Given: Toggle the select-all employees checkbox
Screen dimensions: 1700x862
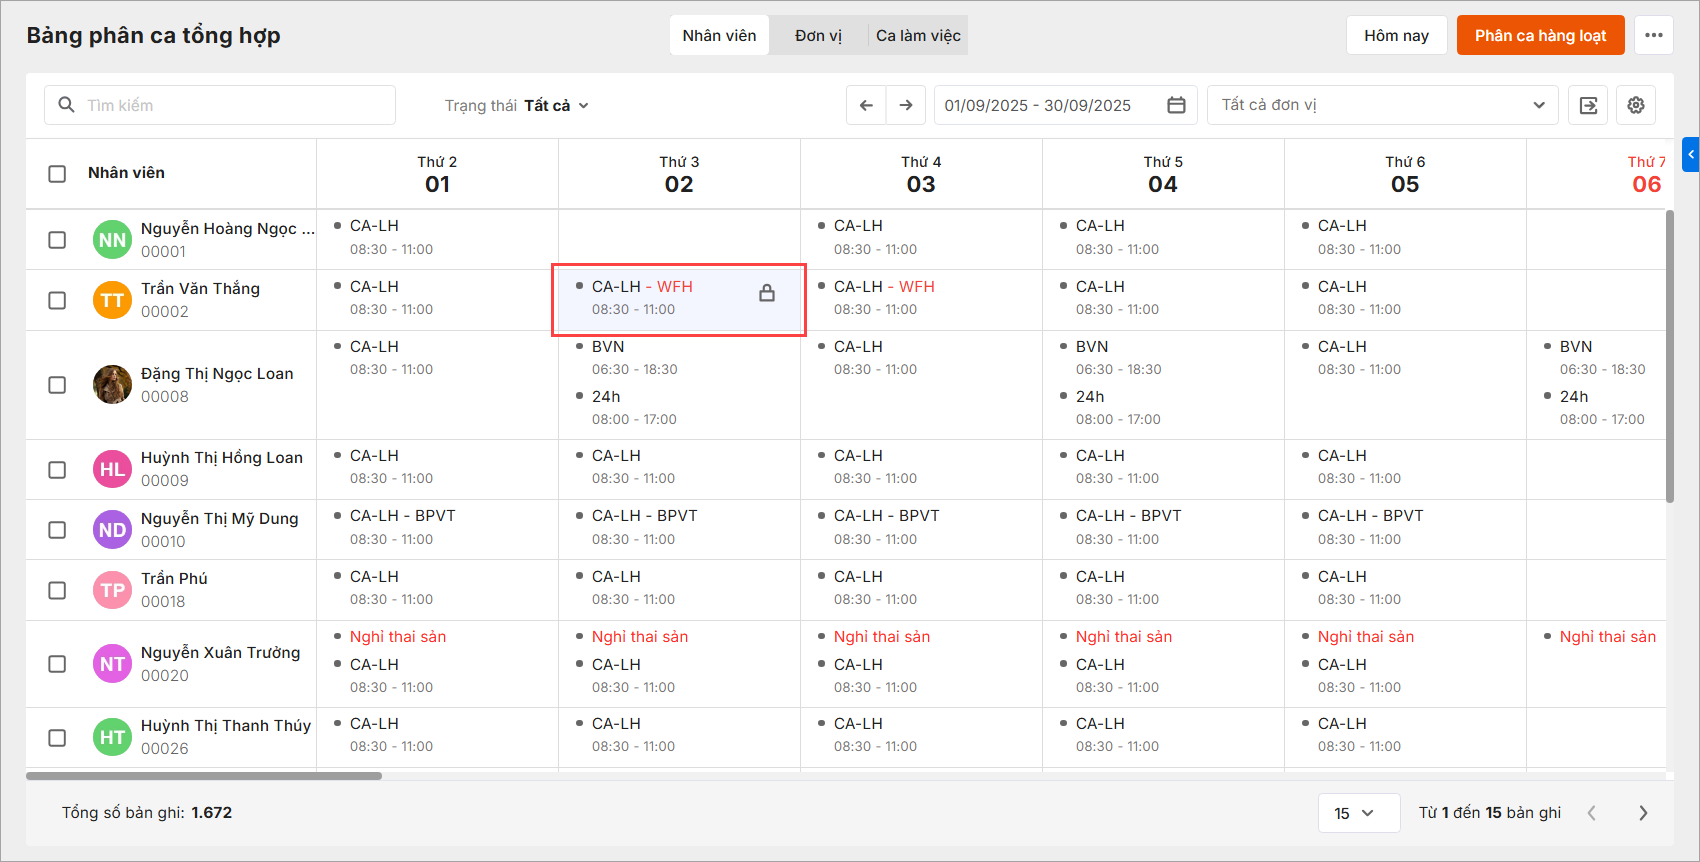Looking at the screenshot, I should tap(58, 173).
